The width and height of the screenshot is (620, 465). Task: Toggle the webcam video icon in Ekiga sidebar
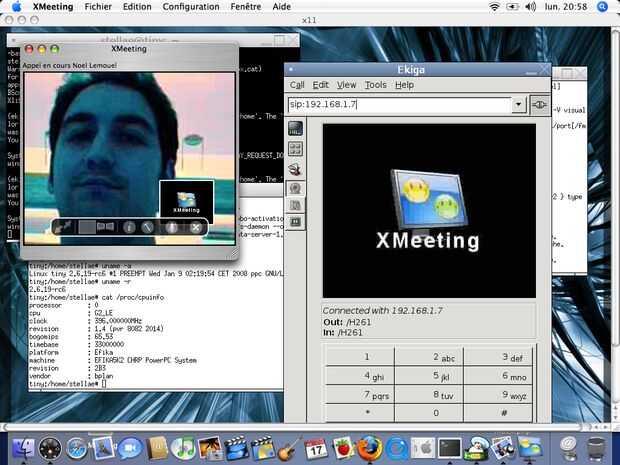pyautogui.click(x=295, y=188)
